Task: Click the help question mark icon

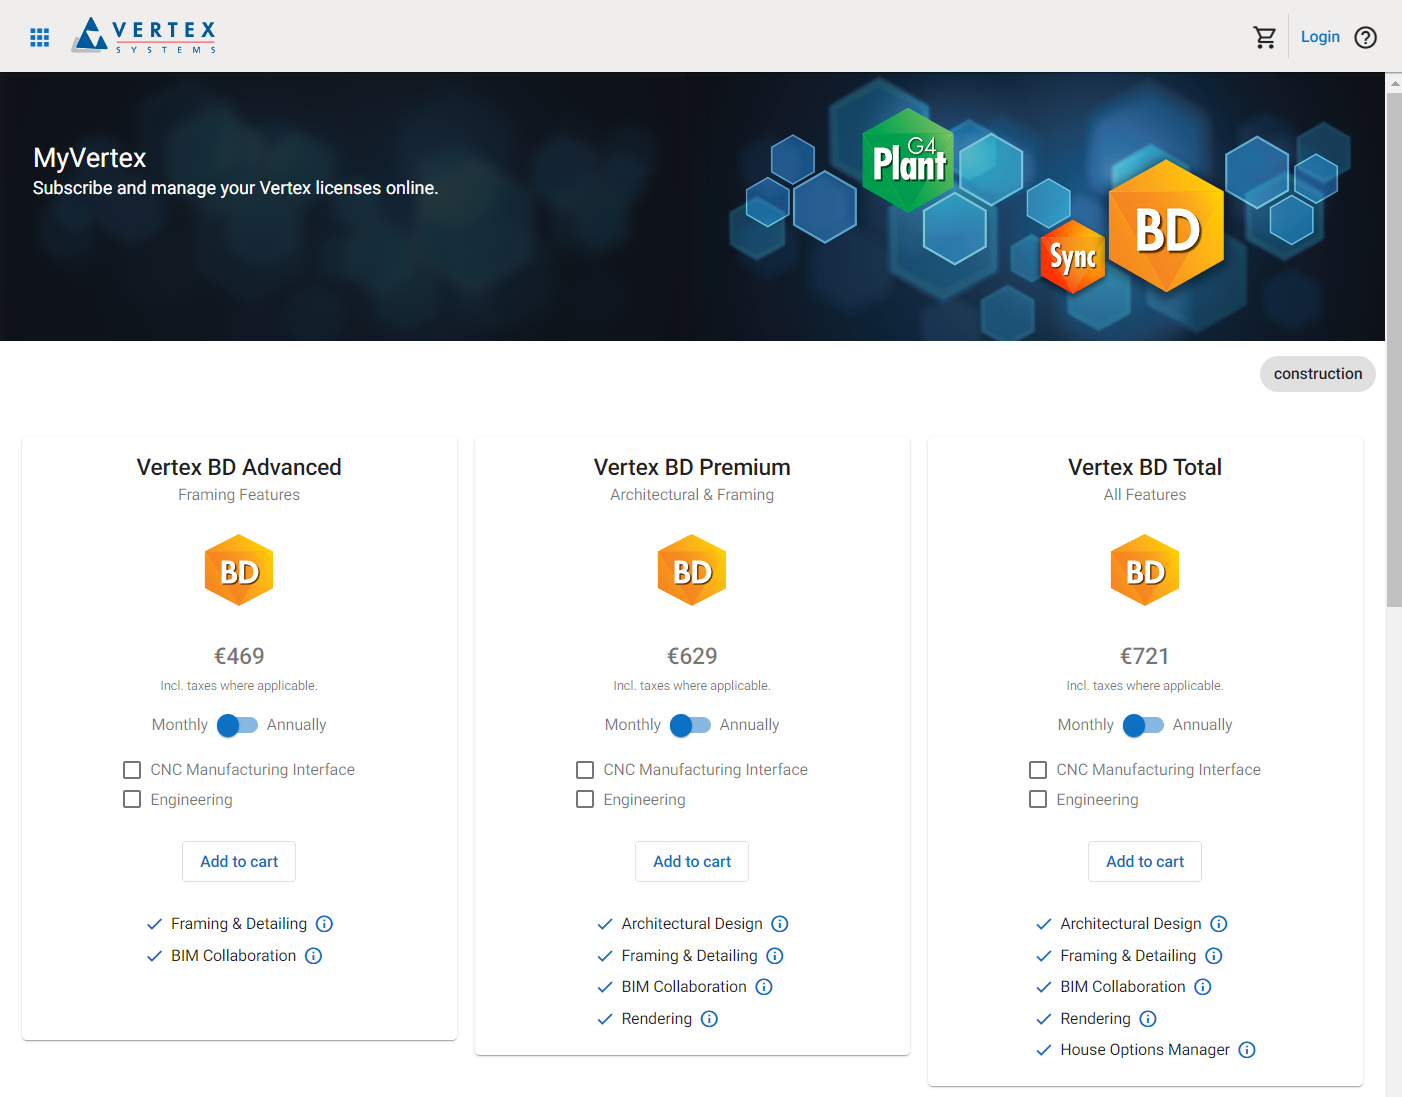Action: coord(1365,37)
